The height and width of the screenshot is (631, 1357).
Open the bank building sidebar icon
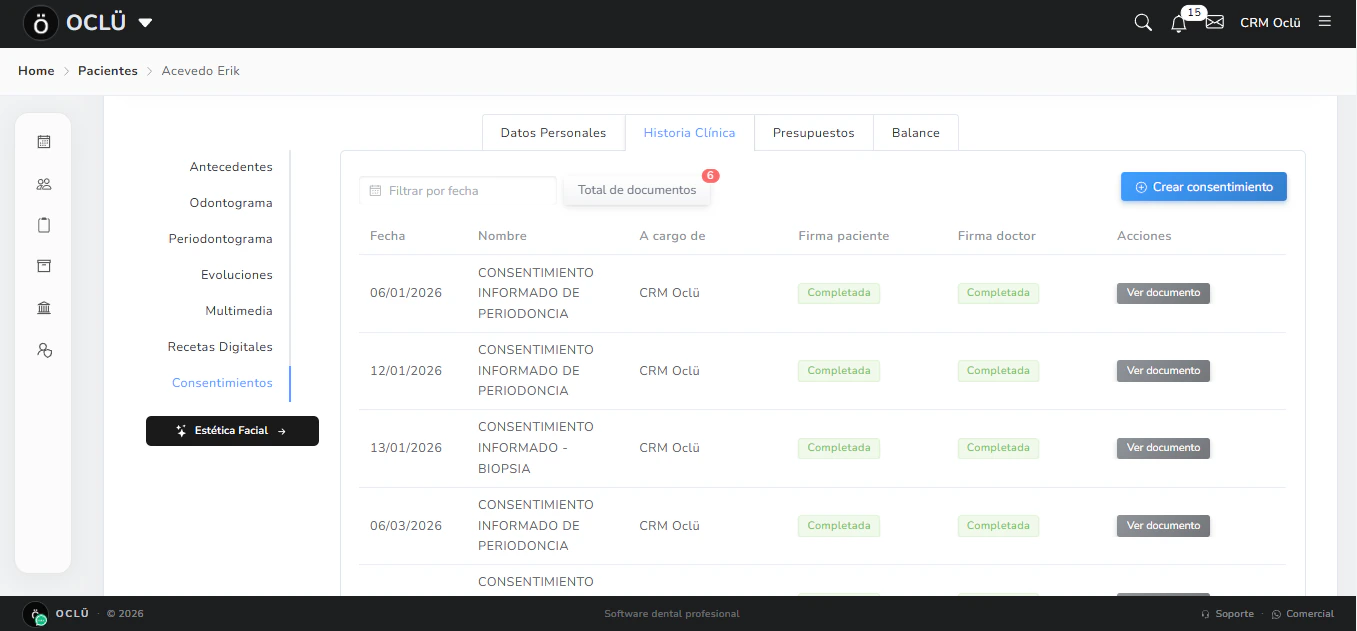(43, 308)
